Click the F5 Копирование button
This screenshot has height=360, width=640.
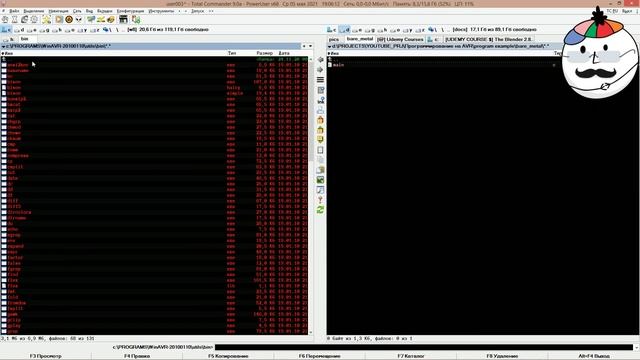(x=228, y=356)
